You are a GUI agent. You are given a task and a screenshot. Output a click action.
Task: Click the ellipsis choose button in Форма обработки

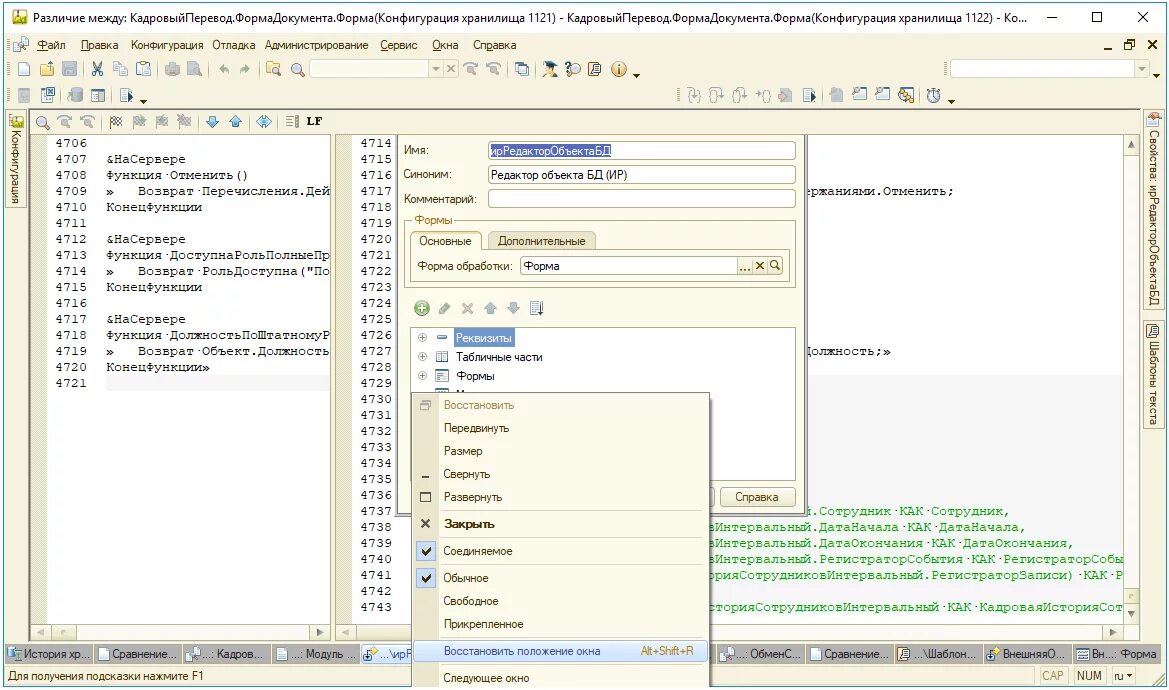pyautogui.click(x=745, y=265)
